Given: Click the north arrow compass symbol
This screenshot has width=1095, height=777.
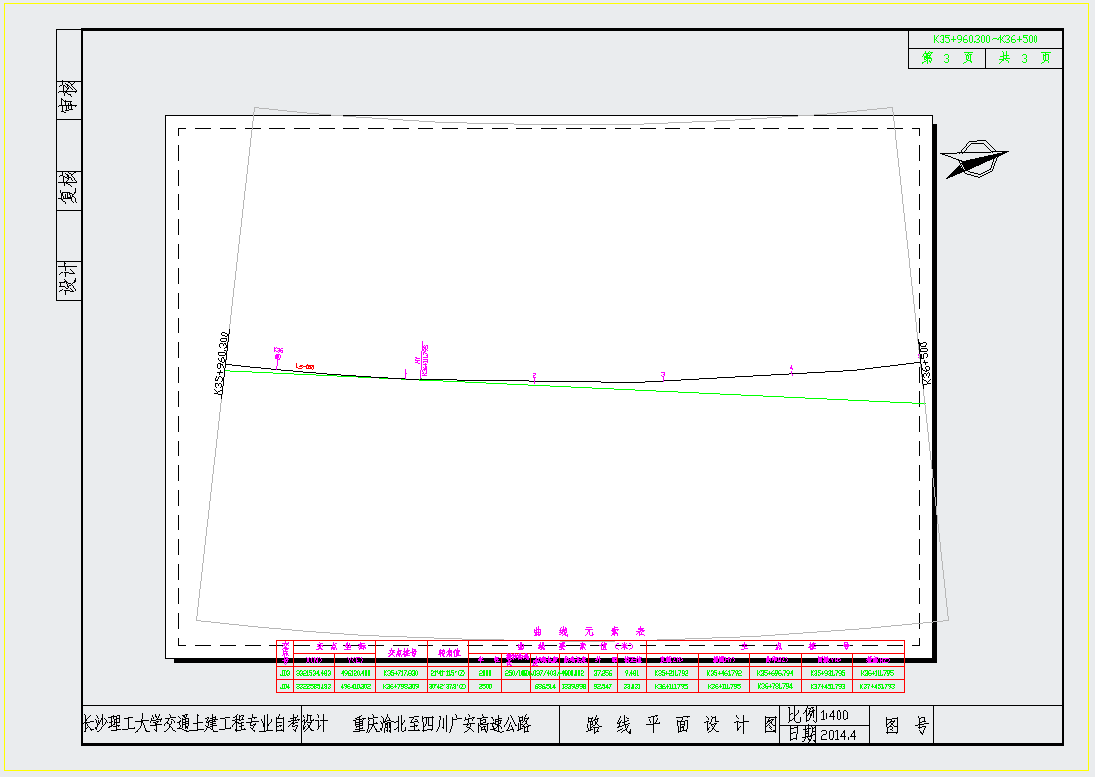Looking at the screenshot, I should tap(974, 161).
